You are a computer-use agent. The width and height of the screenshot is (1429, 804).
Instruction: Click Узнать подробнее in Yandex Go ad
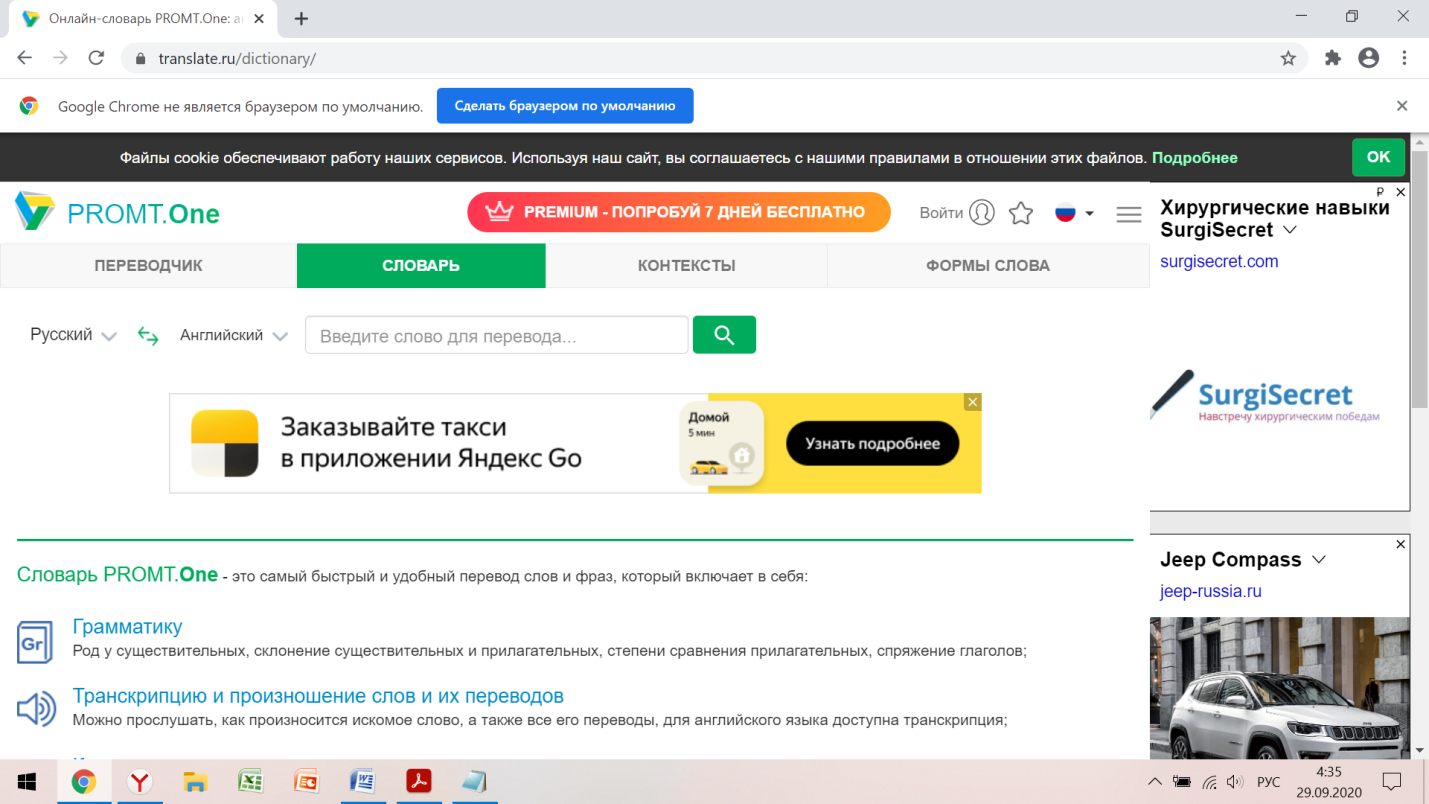tap(872, 444)
